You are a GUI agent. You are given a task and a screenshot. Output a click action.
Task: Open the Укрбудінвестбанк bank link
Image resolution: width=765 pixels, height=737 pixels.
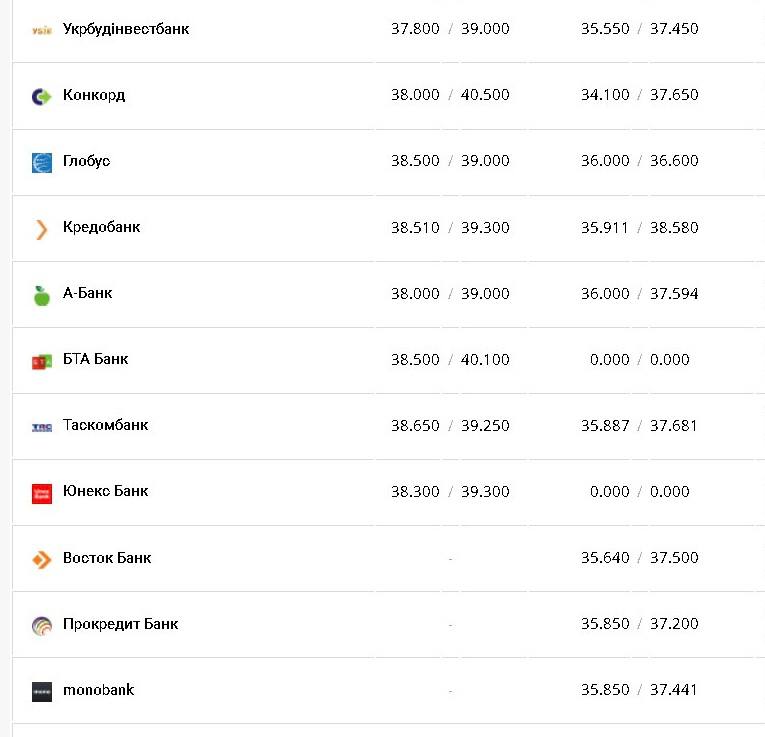tap(125, 29)
